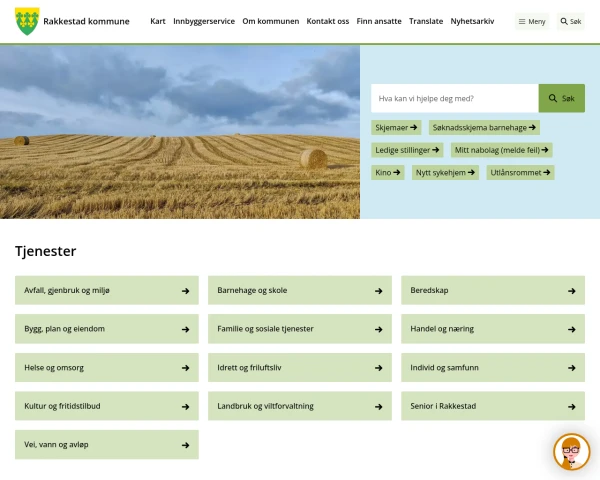The height and width of the screenshot is (480, 600).
Task: Open the header Søk search toggle
Action: tap(570, 21)
